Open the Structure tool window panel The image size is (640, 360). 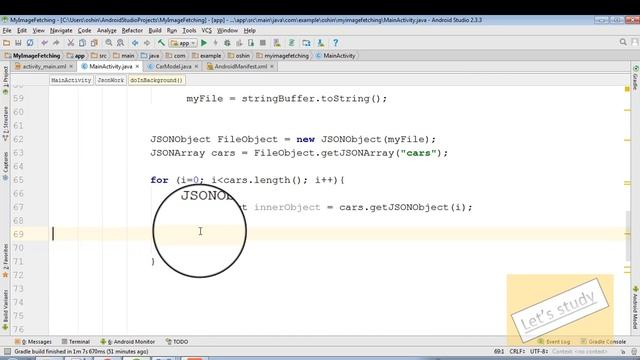coord(5,124)
